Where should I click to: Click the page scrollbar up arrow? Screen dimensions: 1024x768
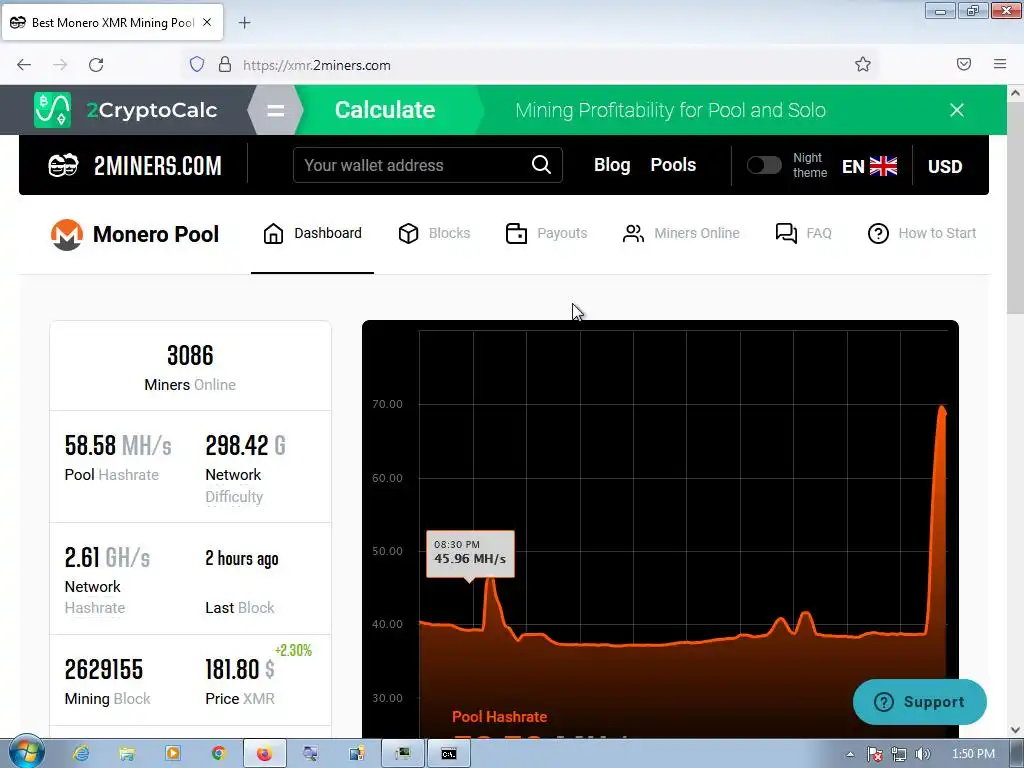tap(1016, 93)
